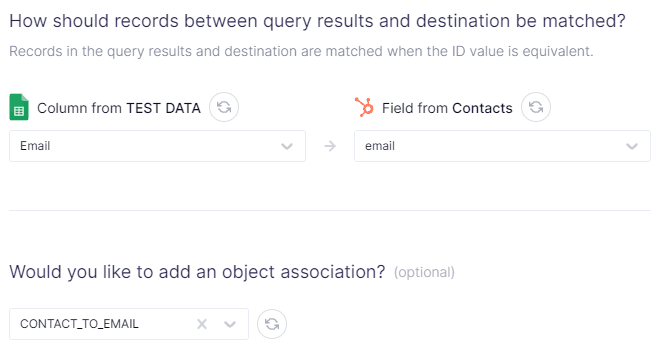Open the source Email column dropdown
666x362 pixels.
158,146
